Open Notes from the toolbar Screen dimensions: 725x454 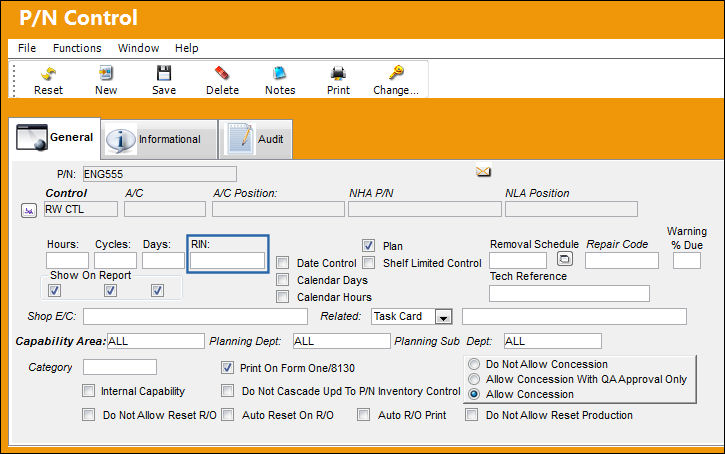280,73
